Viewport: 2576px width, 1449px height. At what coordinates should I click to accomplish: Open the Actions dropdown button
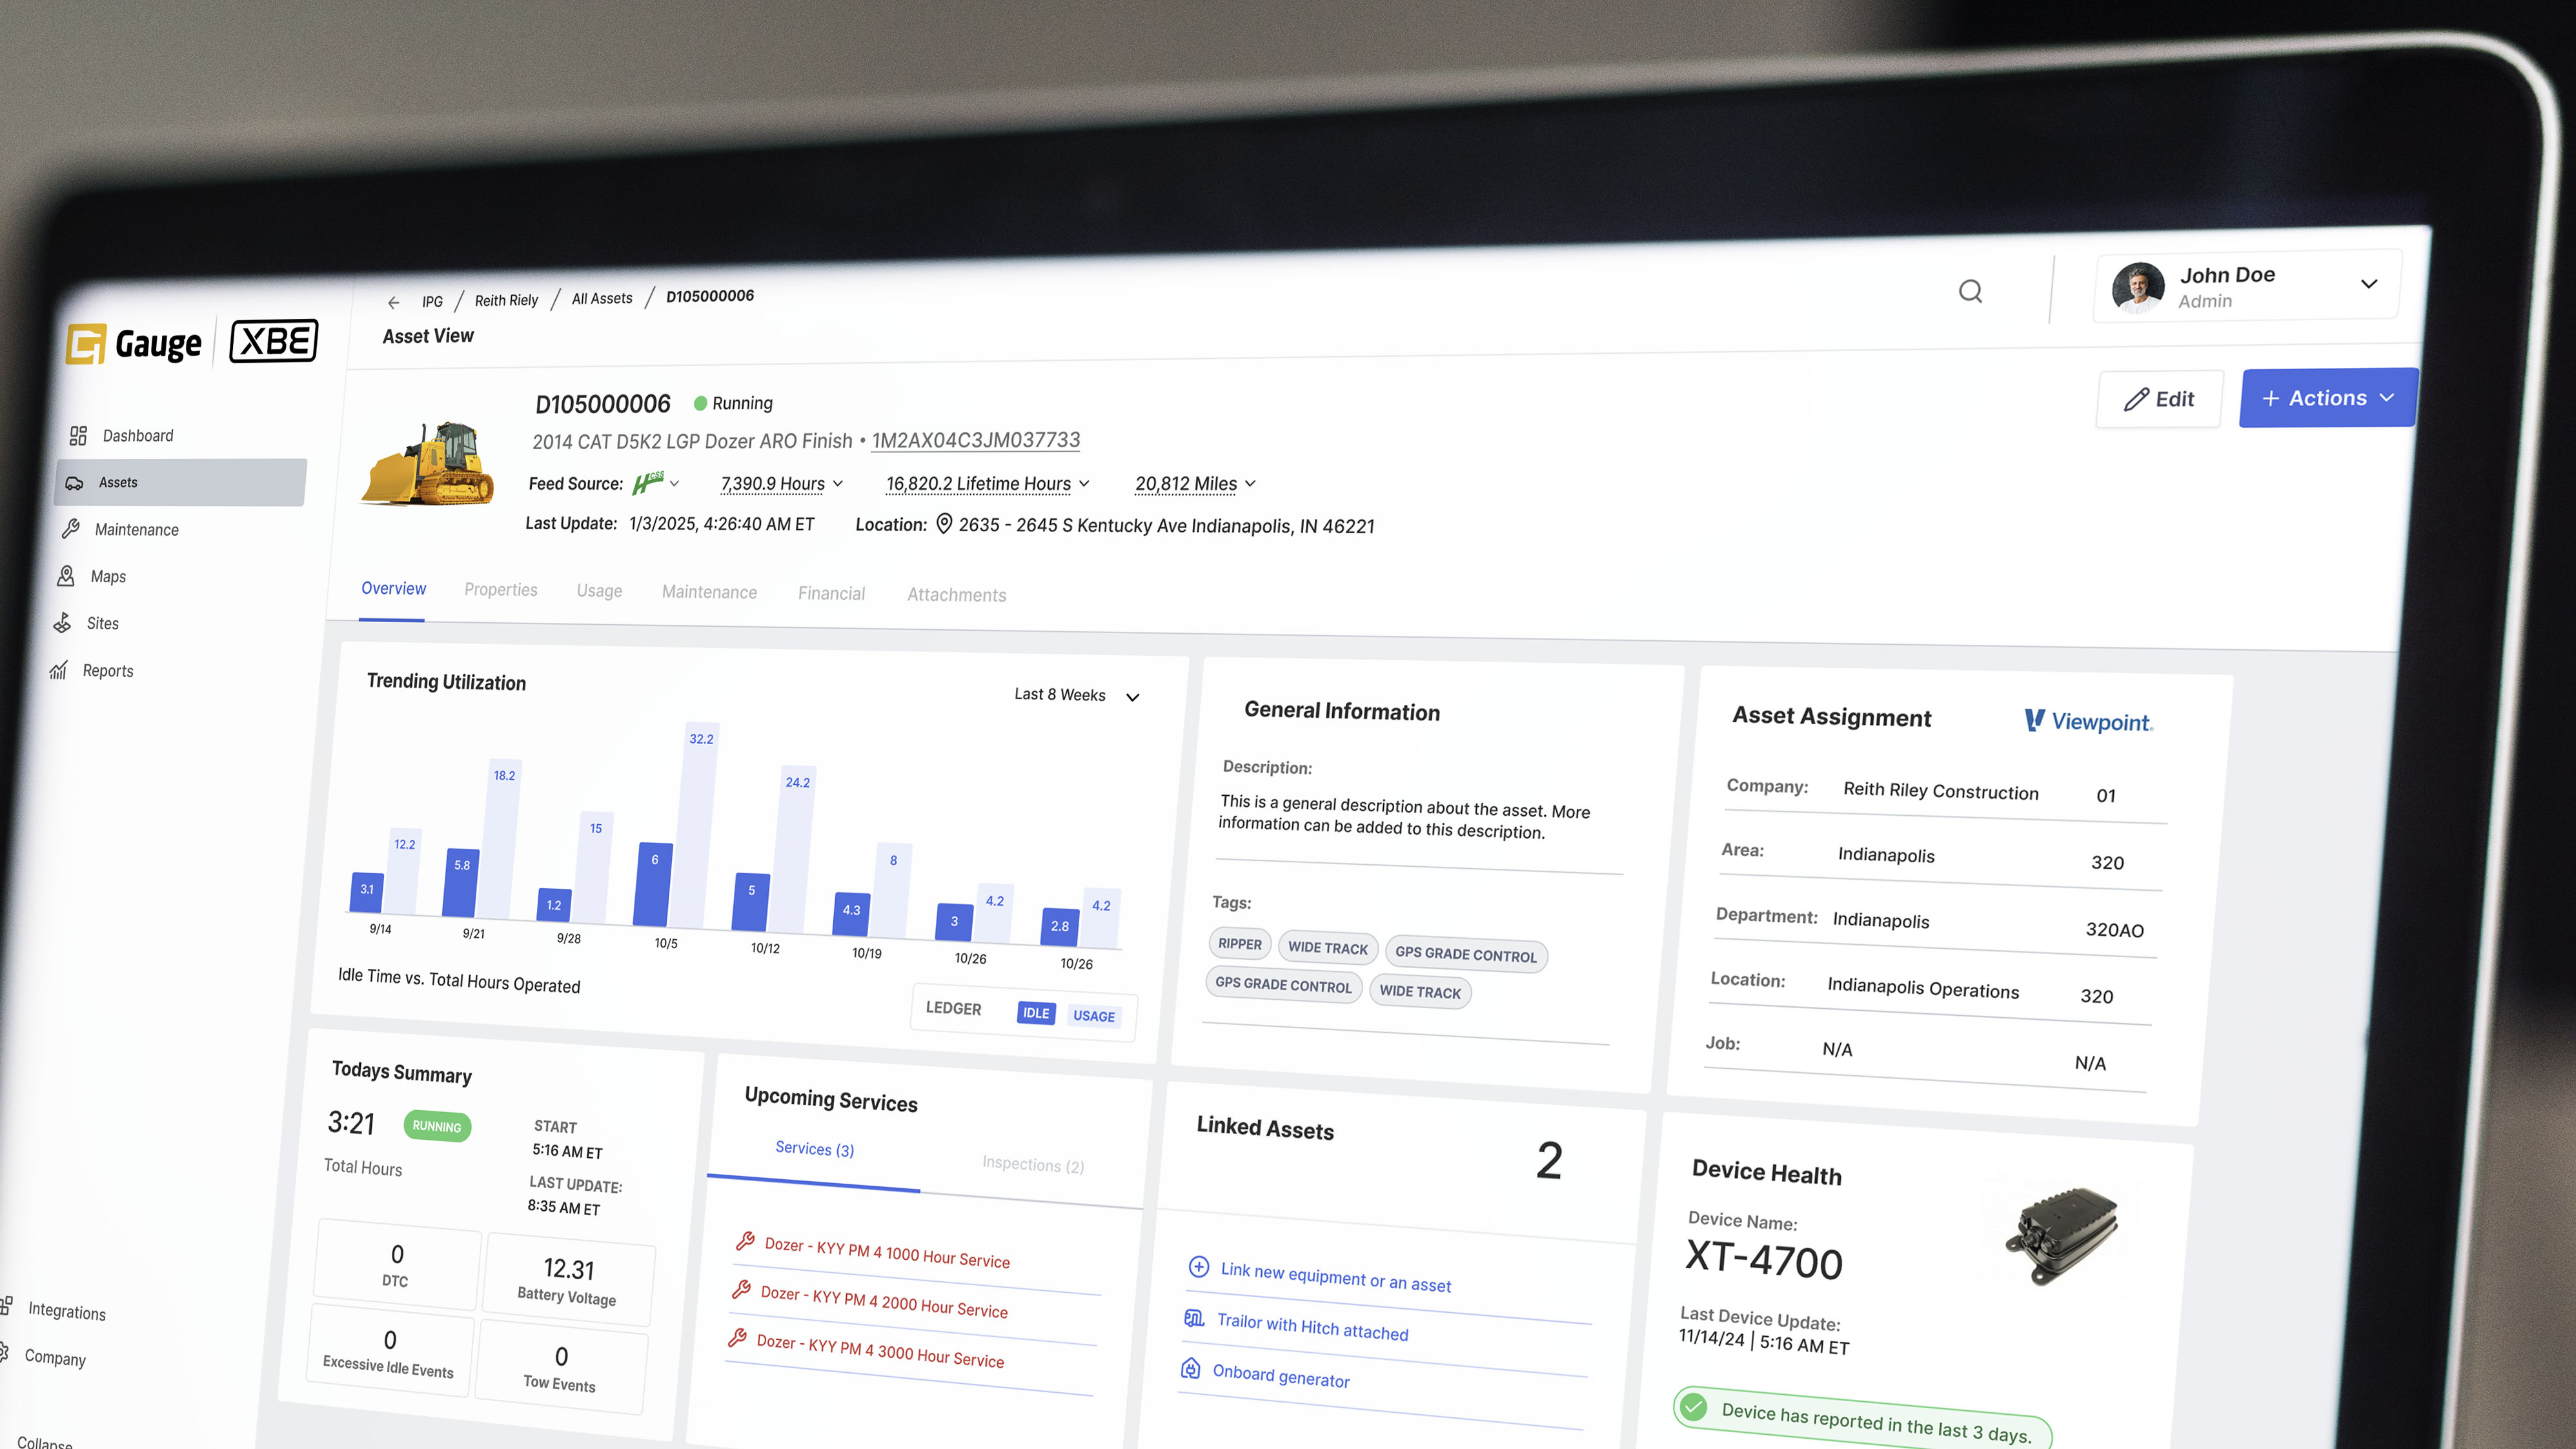(2328, 398)
